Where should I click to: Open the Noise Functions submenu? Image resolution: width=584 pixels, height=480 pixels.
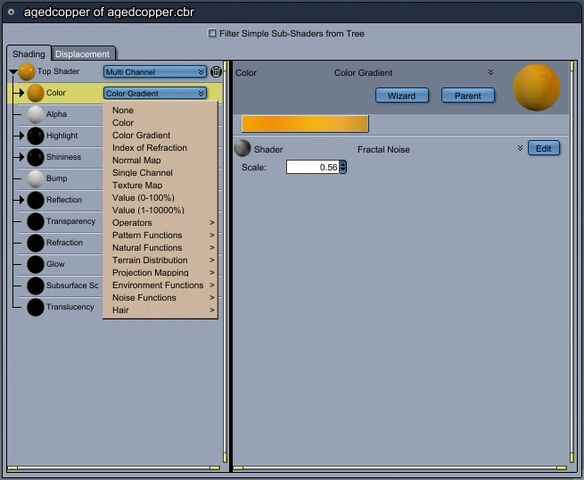pyautogui.click(x=160, y=298)
